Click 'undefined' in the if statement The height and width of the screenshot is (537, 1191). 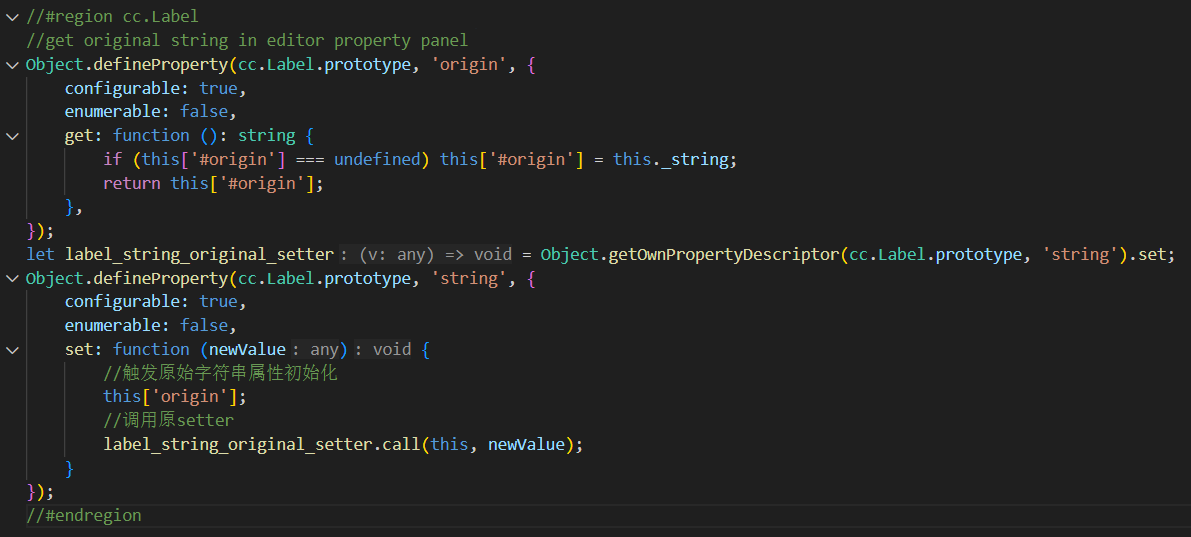378,160
